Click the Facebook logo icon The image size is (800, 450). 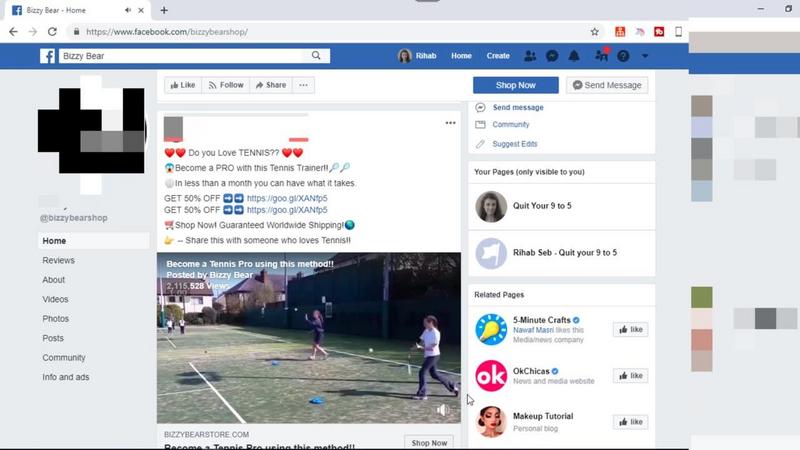(x=47, y=56)
